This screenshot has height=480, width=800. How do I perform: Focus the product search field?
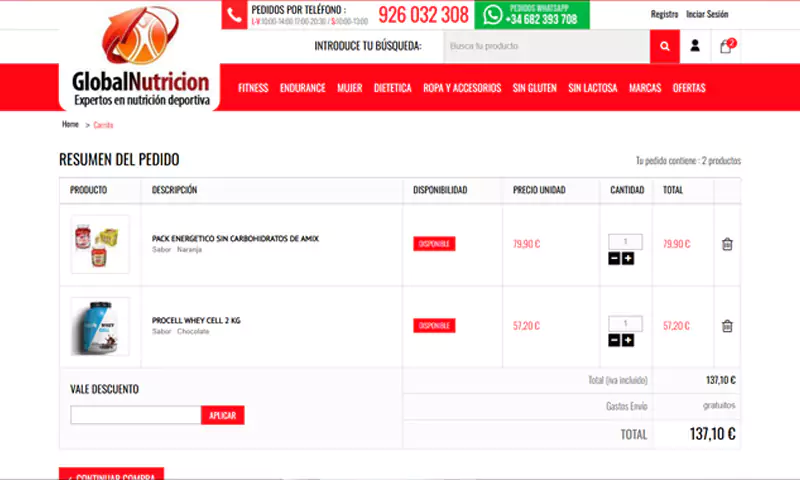click(x=546, y=46)
